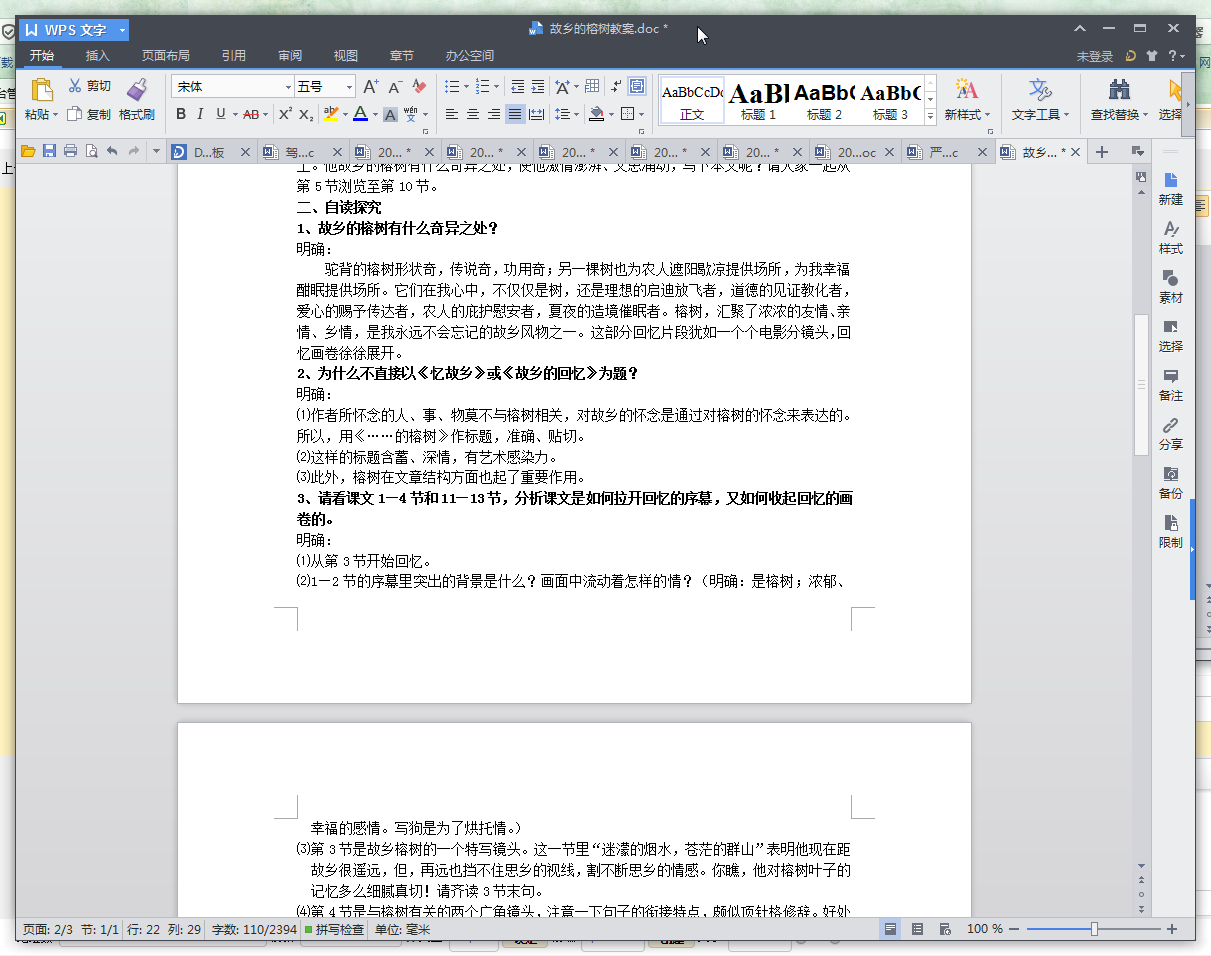Toggle strikethrough AB formatting
Screen dimensions: 1211x956
pos(251,114)
